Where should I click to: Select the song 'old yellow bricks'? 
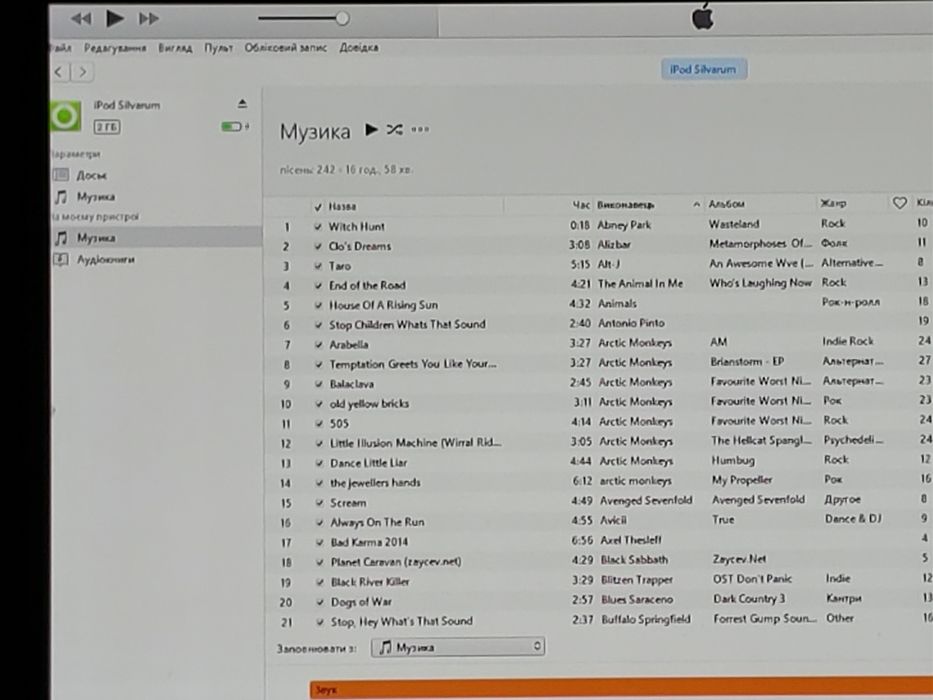370,404
